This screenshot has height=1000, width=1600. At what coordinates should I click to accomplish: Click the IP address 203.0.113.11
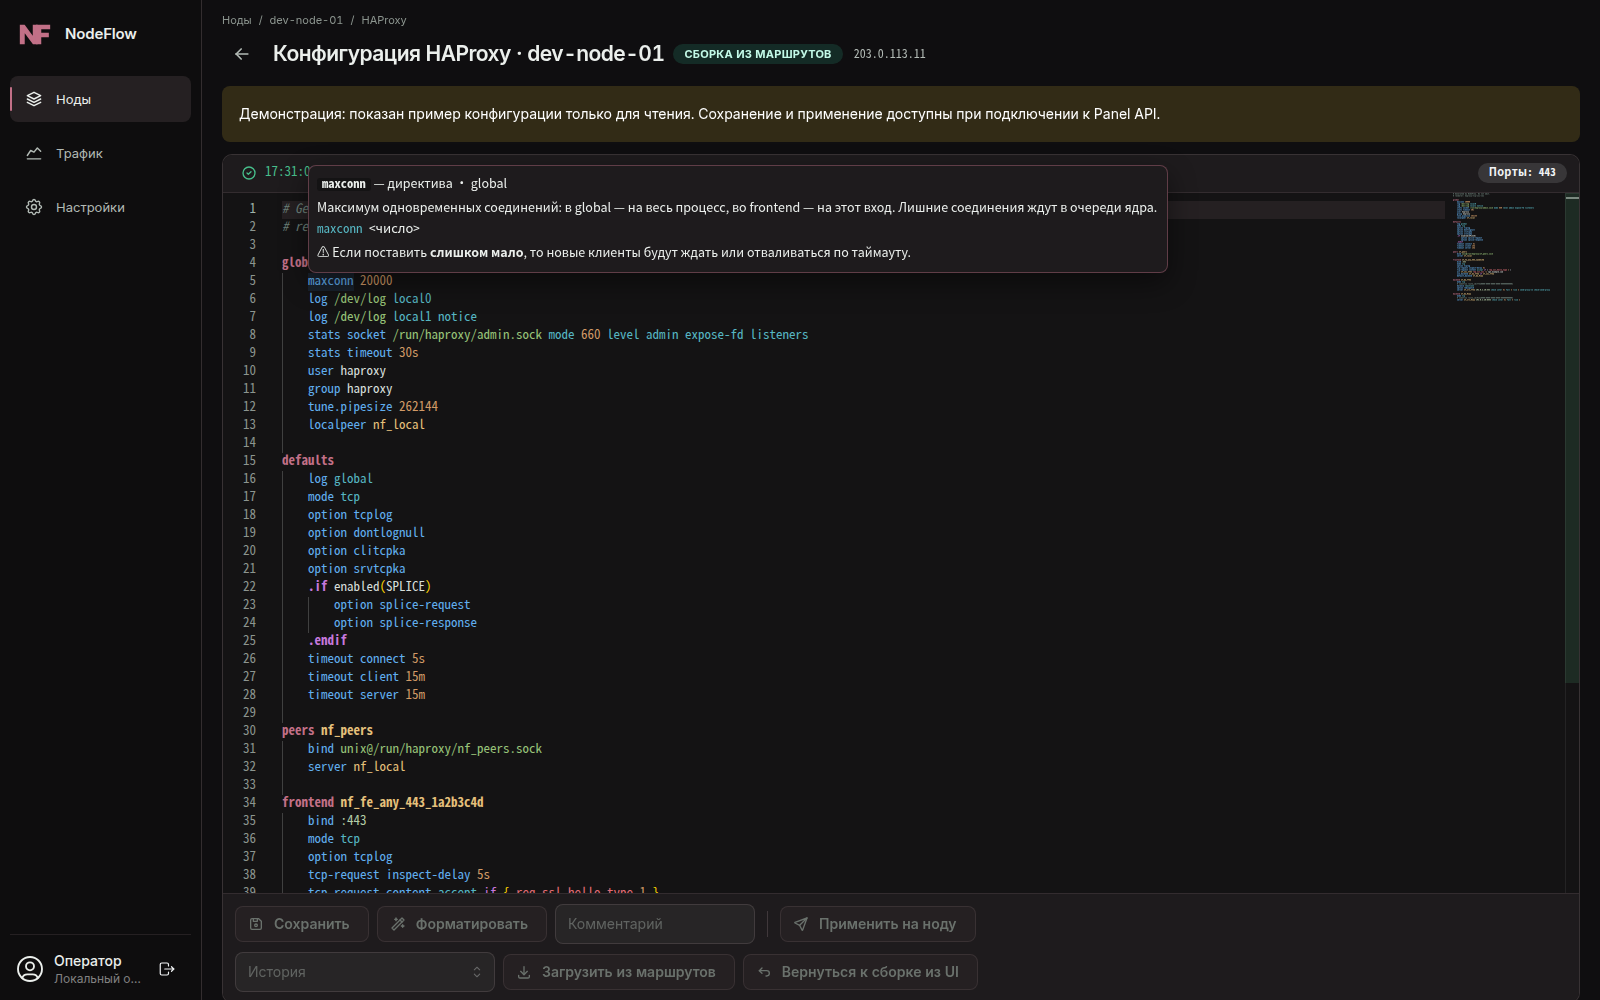889,54
